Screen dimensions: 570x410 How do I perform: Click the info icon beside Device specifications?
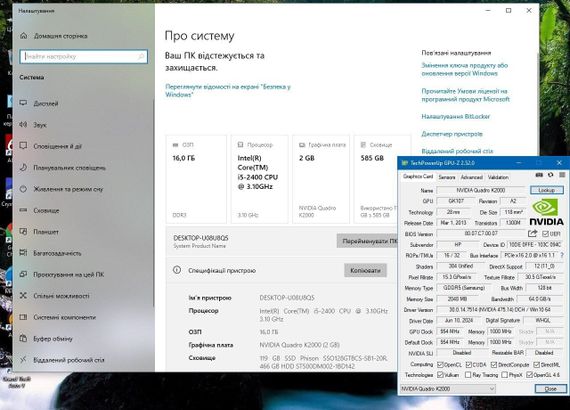click(x=177, y=270)
